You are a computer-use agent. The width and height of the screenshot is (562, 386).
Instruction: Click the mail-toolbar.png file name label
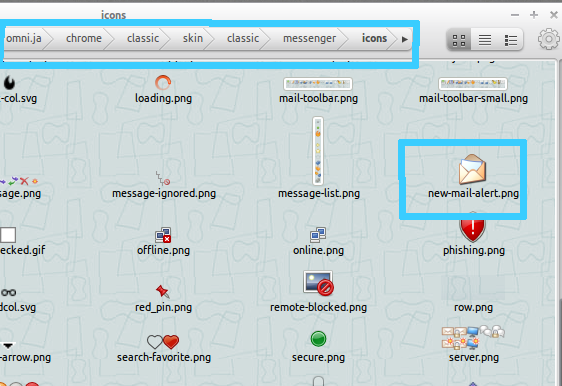click(x=318, y=98)
